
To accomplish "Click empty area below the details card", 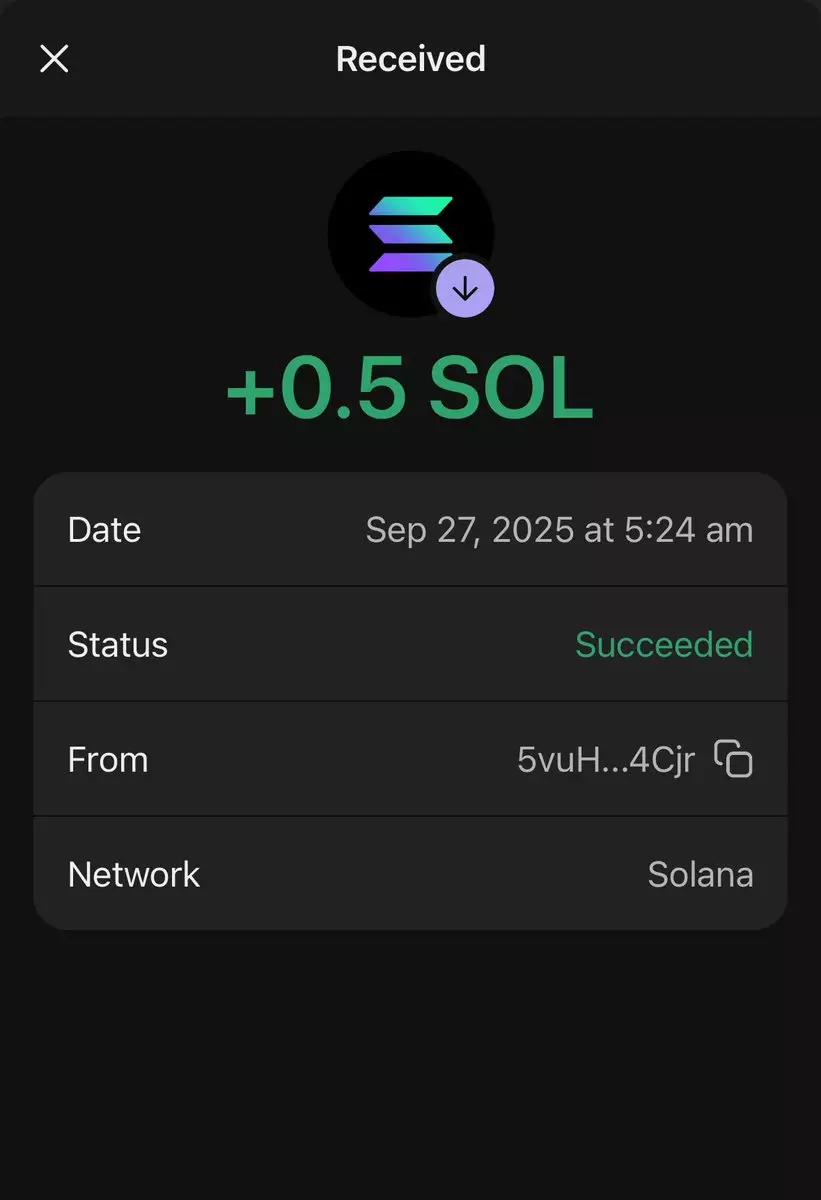I will pos(410,1060).
